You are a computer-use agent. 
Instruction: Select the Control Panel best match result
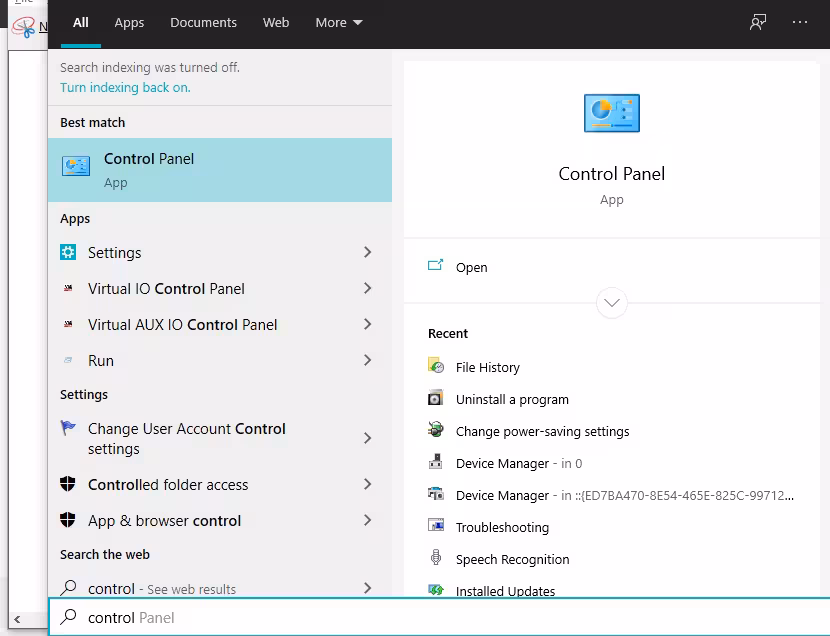pos(220,170)
